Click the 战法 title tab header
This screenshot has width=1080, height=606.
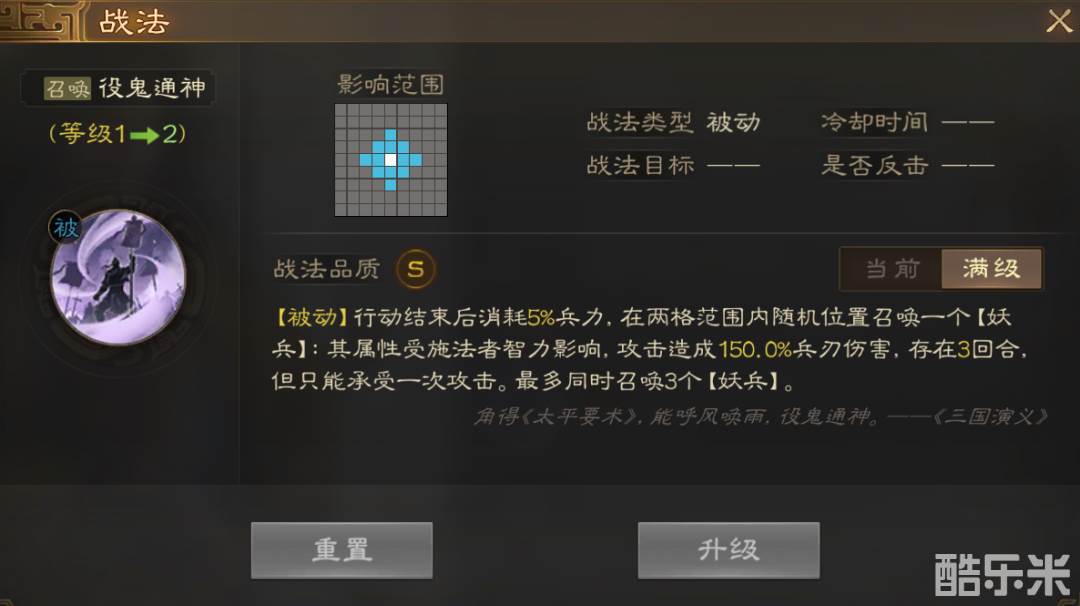[134, 21]
